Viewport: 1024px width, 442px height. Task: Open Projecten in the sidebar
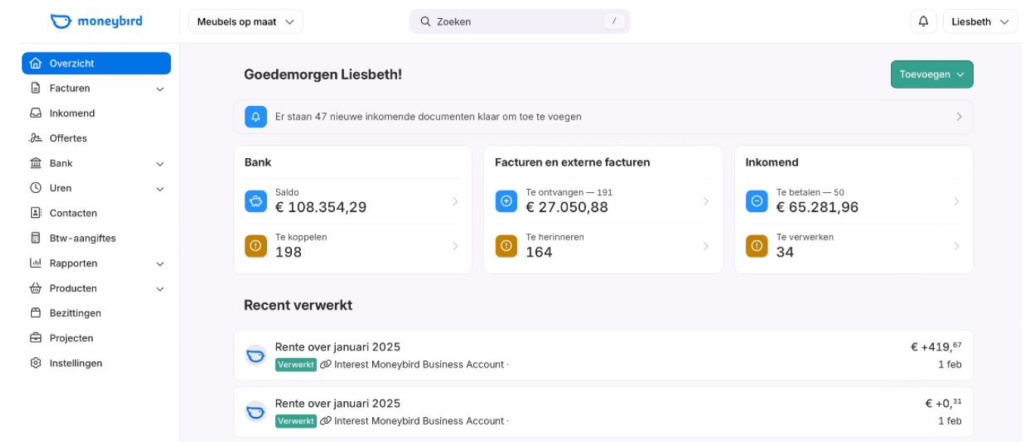[96, 338]
